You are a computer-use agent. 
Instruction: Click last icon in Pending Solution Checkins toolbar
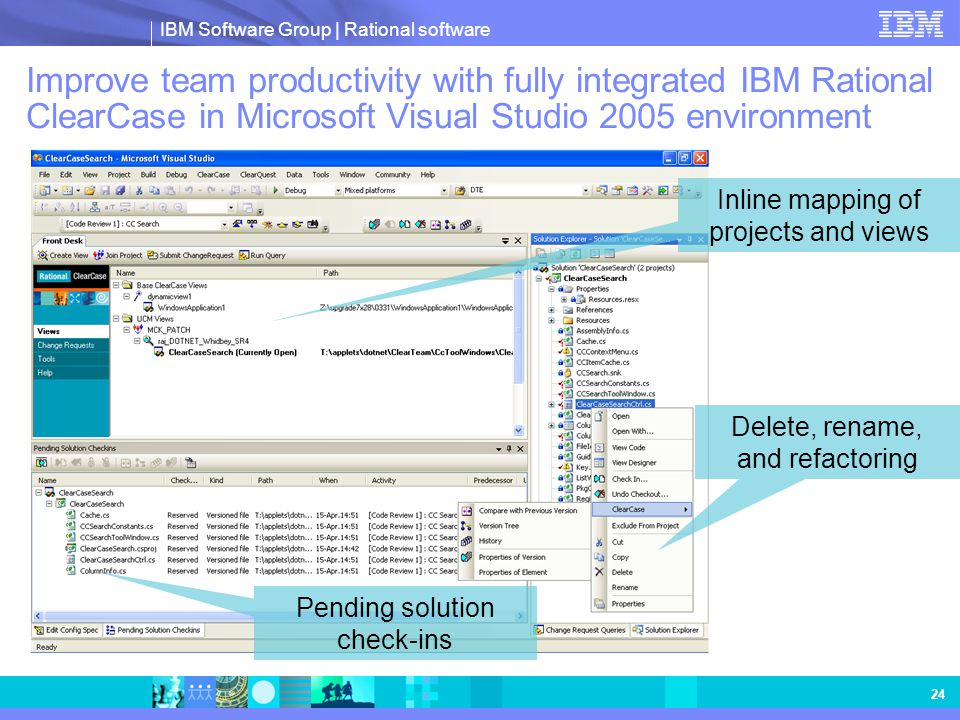click(x=190, y=463)
